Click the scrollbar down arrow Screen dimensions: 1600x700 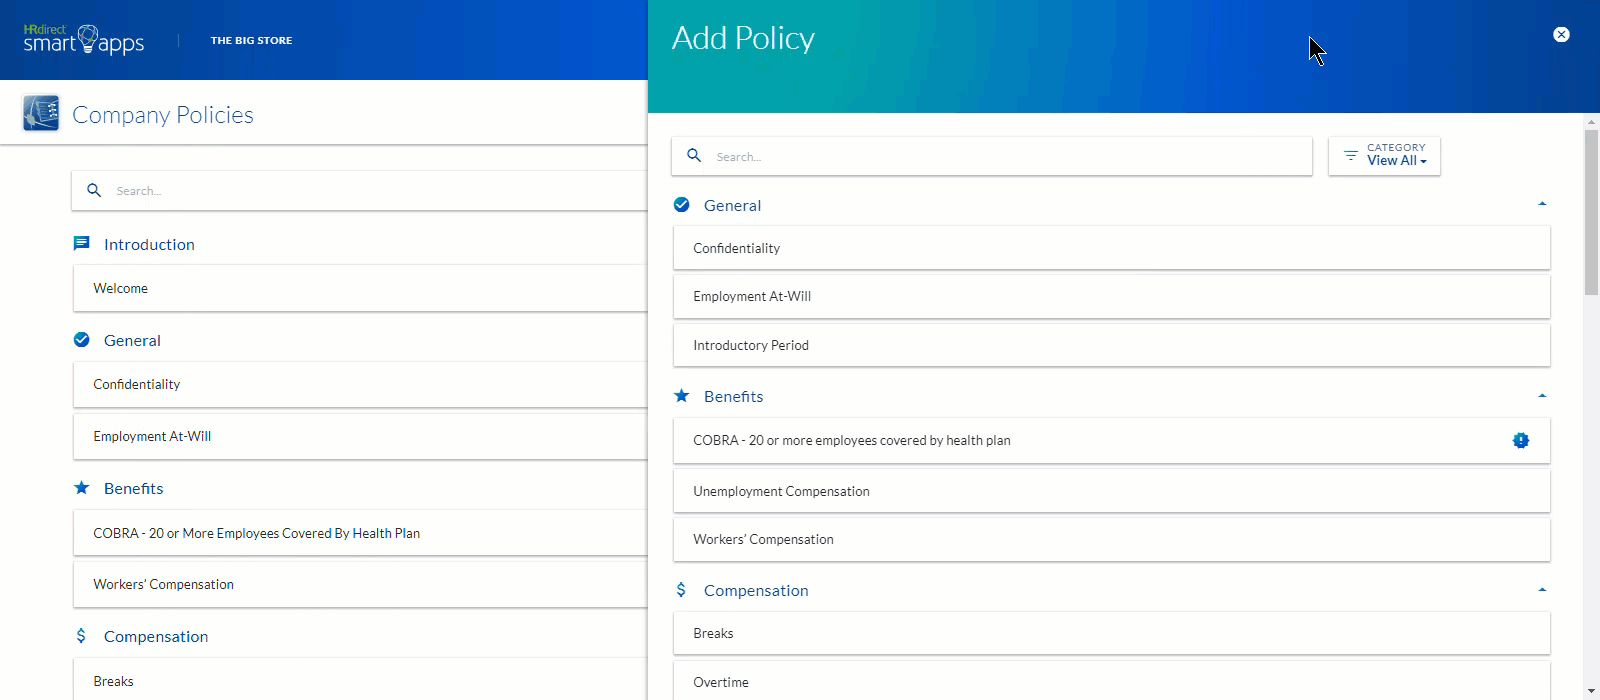(1591, 691)
